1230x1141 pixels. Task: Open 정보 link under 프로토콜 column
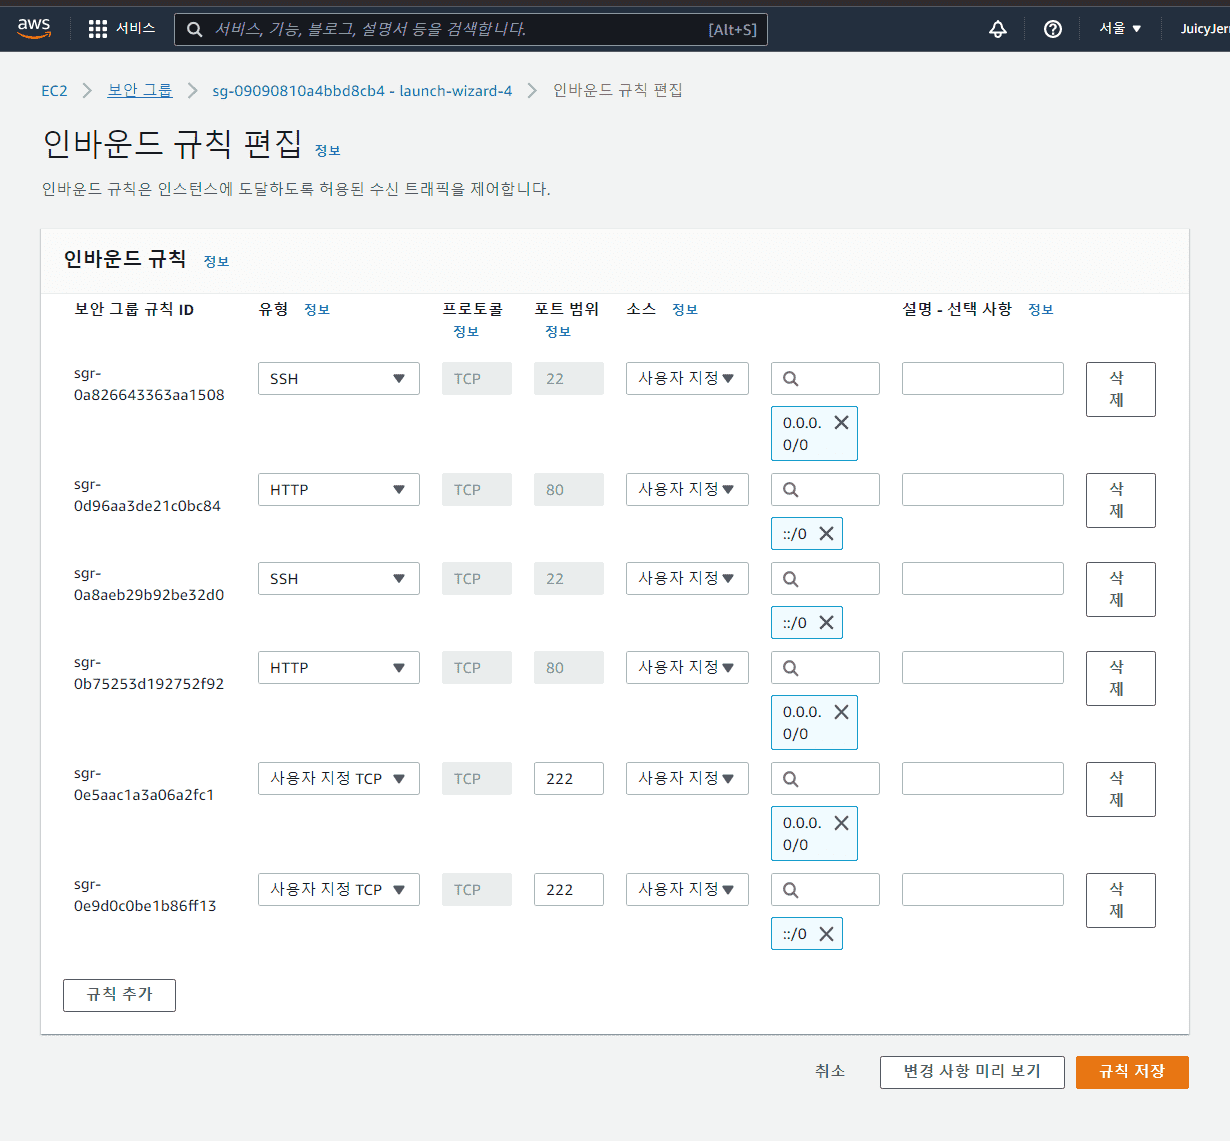[466, 332]
